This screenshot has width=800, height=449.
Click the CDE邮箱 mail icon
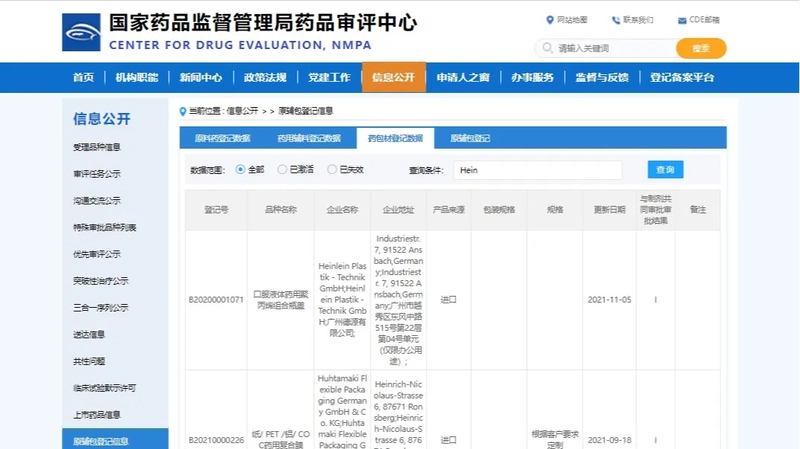[x=680, y=20]
